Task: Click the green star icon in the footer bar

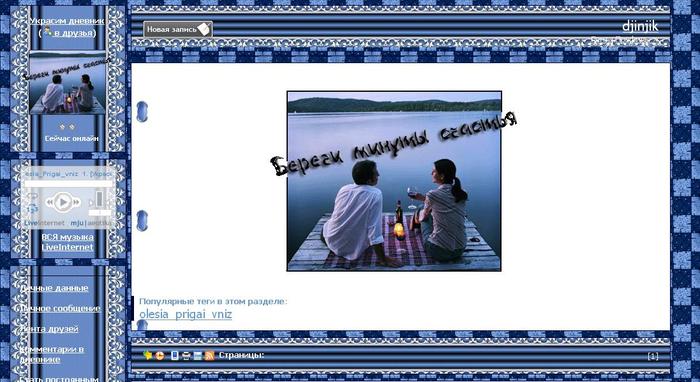Action: (148, 355)
